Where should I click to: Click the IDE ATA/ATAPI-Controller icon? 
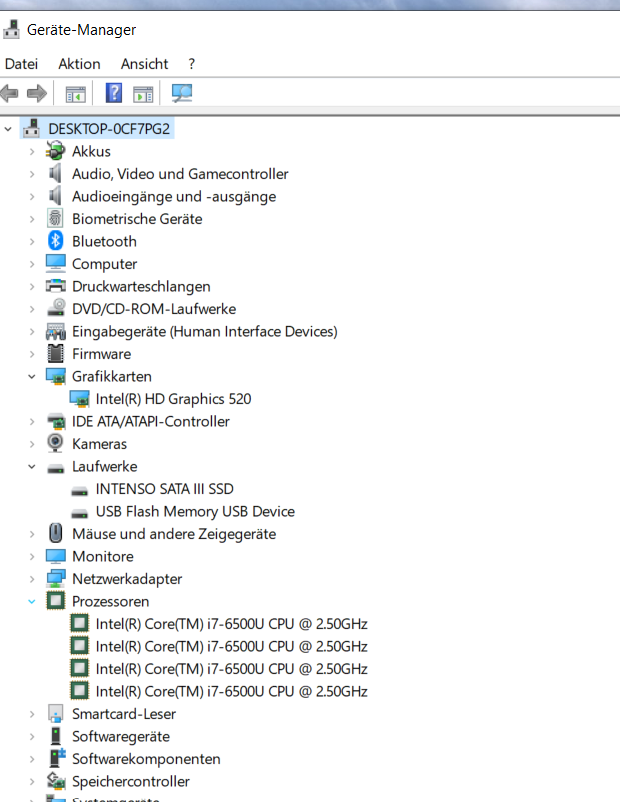55,421
